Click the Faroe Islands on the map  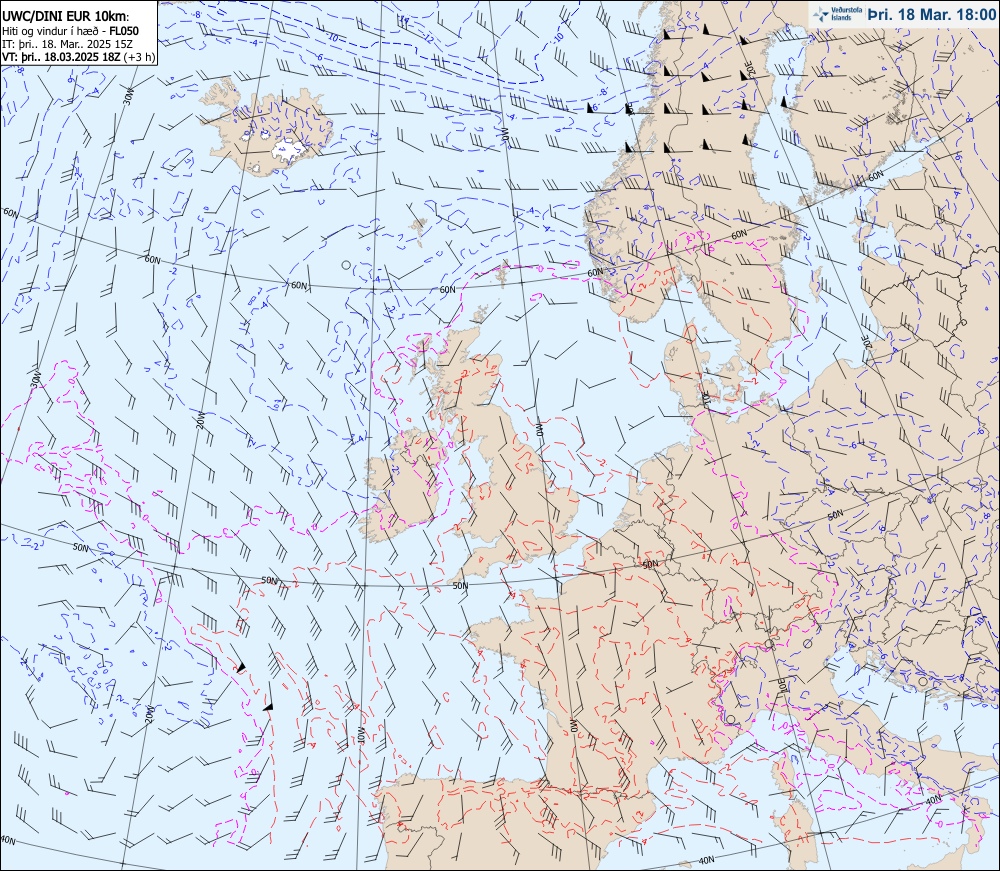pos(418,230)
